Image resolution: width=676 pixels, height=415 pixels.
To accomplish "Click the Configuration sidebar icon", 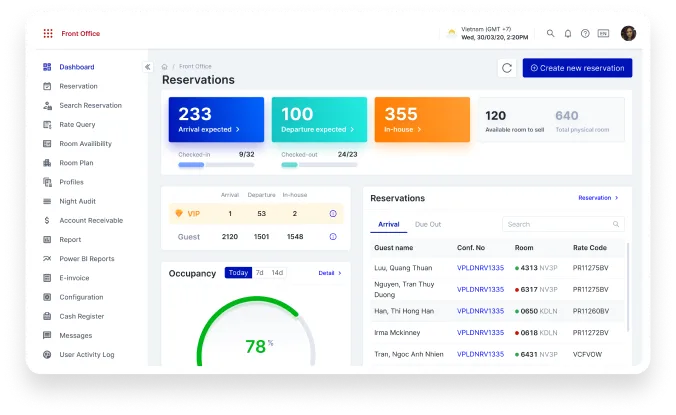I will click(47, 297).
